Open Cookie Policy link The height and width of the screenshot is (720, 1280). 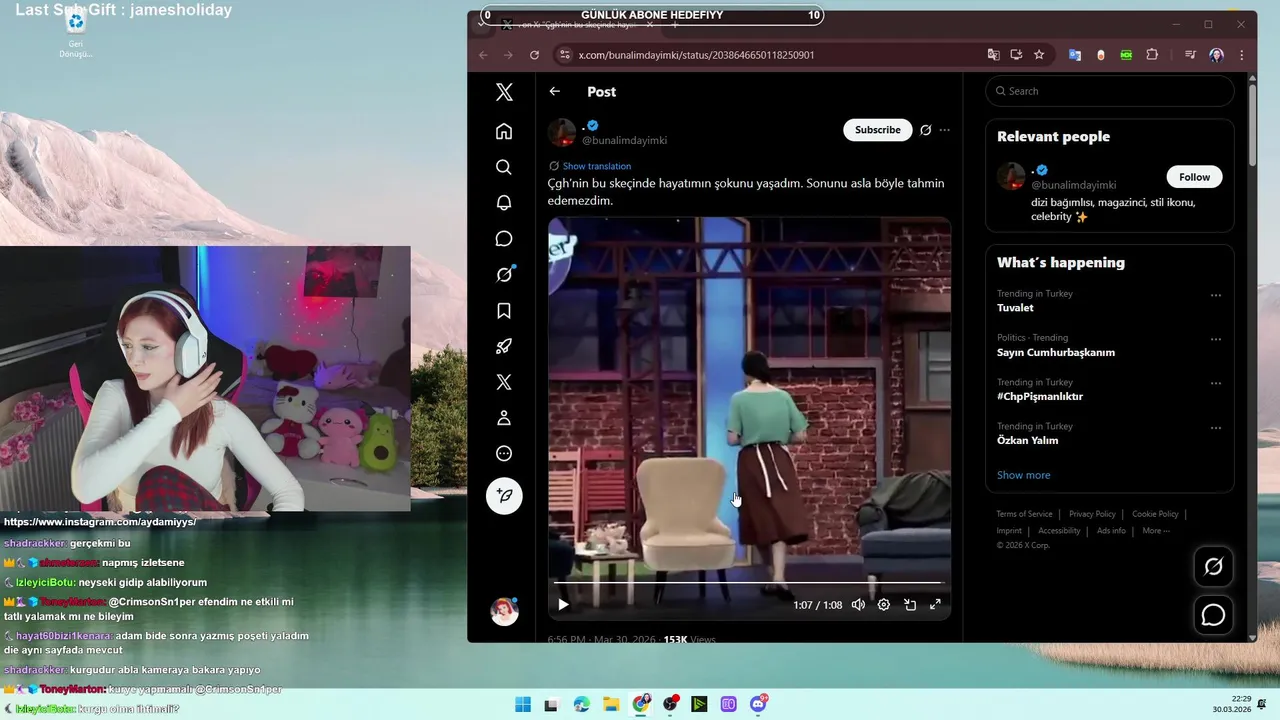(x=1155, y=514)
